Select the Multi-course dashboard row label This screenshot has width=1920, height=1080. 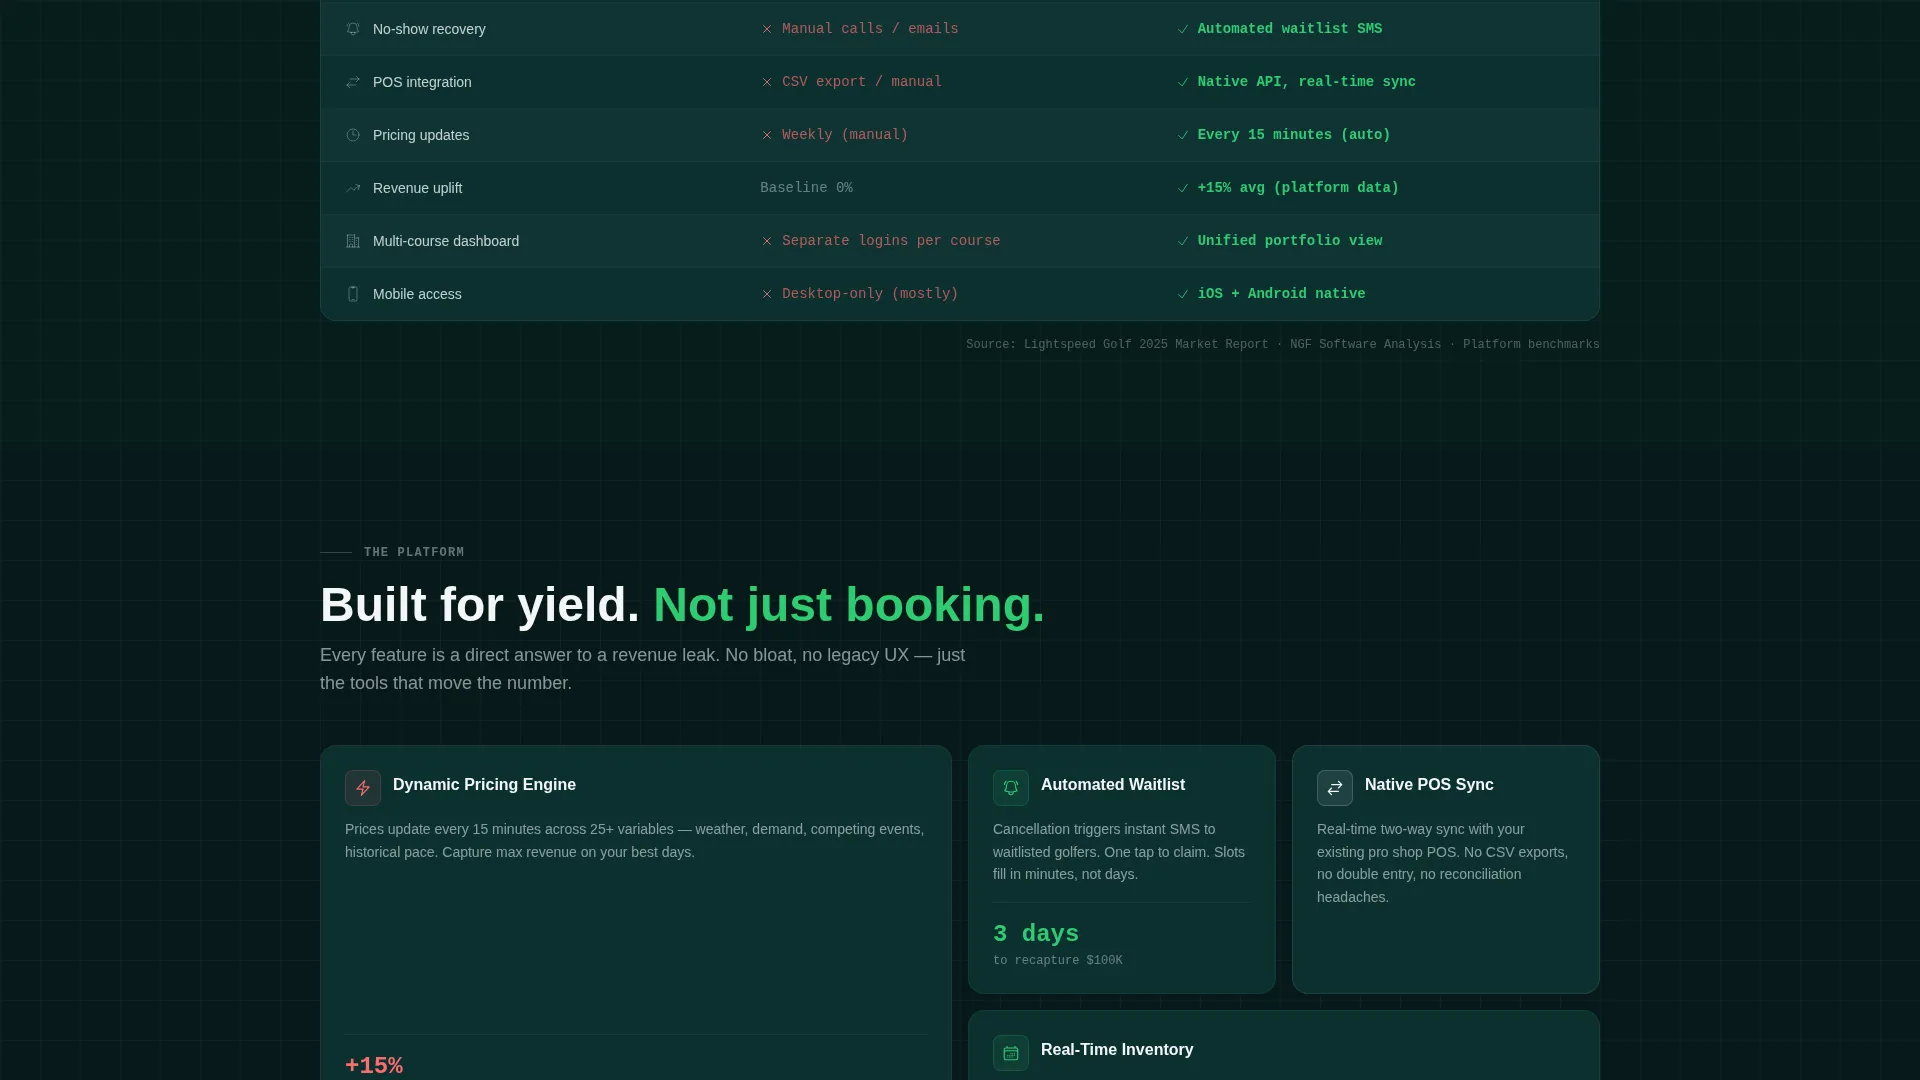(446, 241)
